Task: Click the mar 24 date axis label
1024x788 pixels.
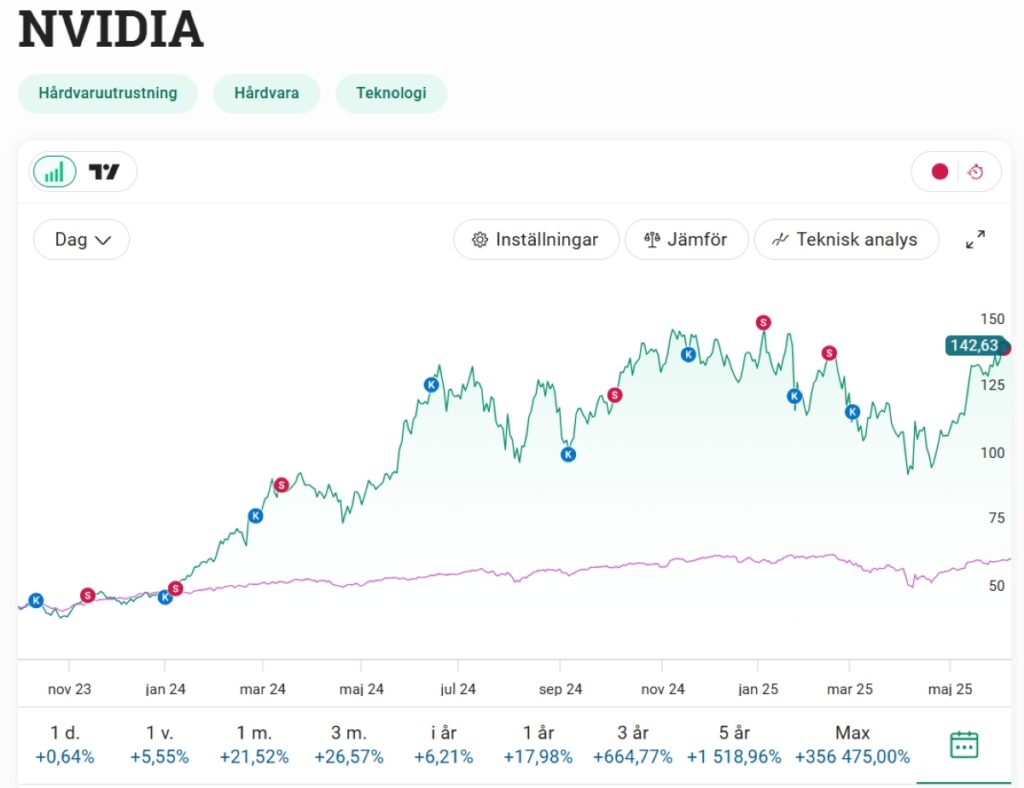Action: (x=263, y=689)
